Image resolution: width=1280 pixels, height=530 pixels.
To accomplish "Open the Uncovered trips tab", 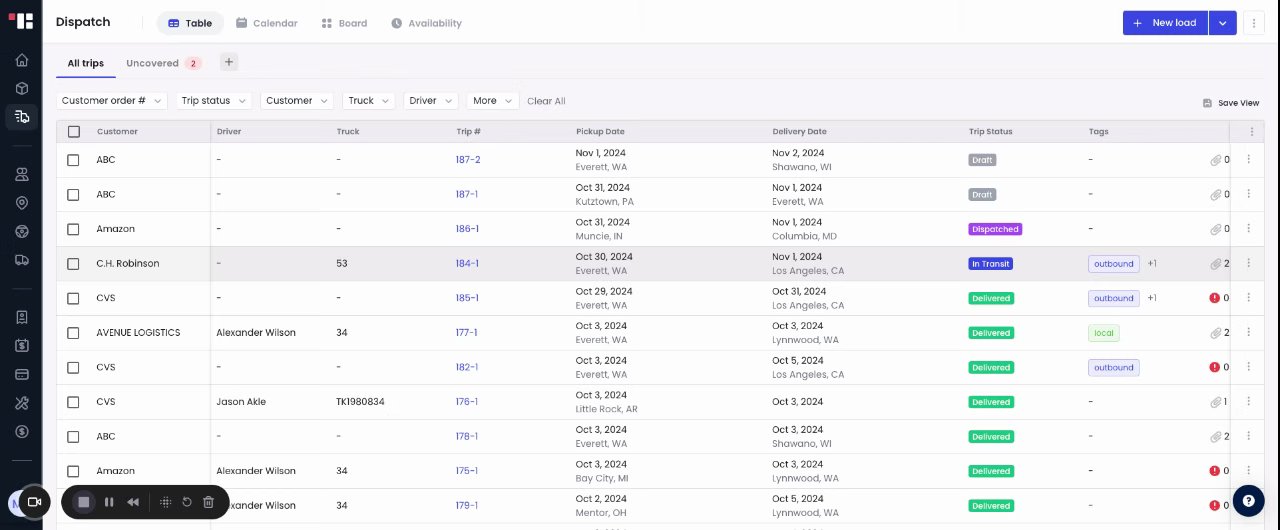I will click(152, 63).
